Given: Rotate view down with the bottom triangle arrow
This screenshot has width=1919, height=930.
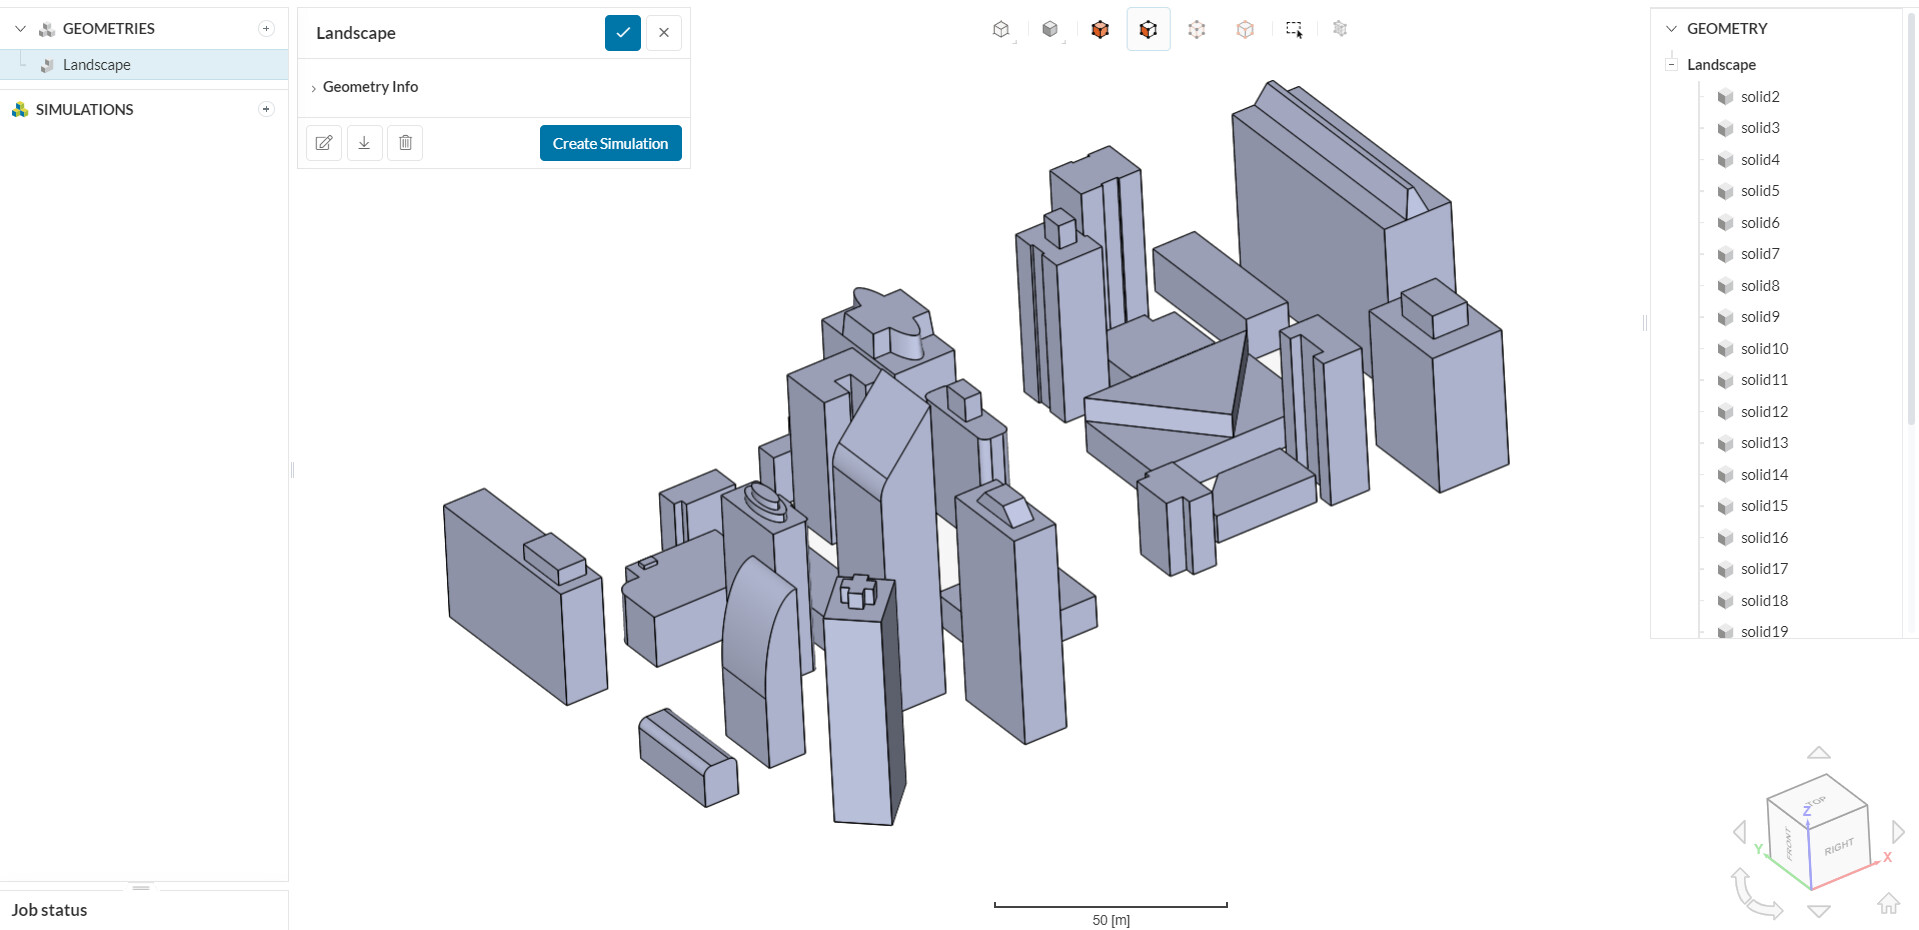Looking at the screenshot, I should (x=1819, y=911).
